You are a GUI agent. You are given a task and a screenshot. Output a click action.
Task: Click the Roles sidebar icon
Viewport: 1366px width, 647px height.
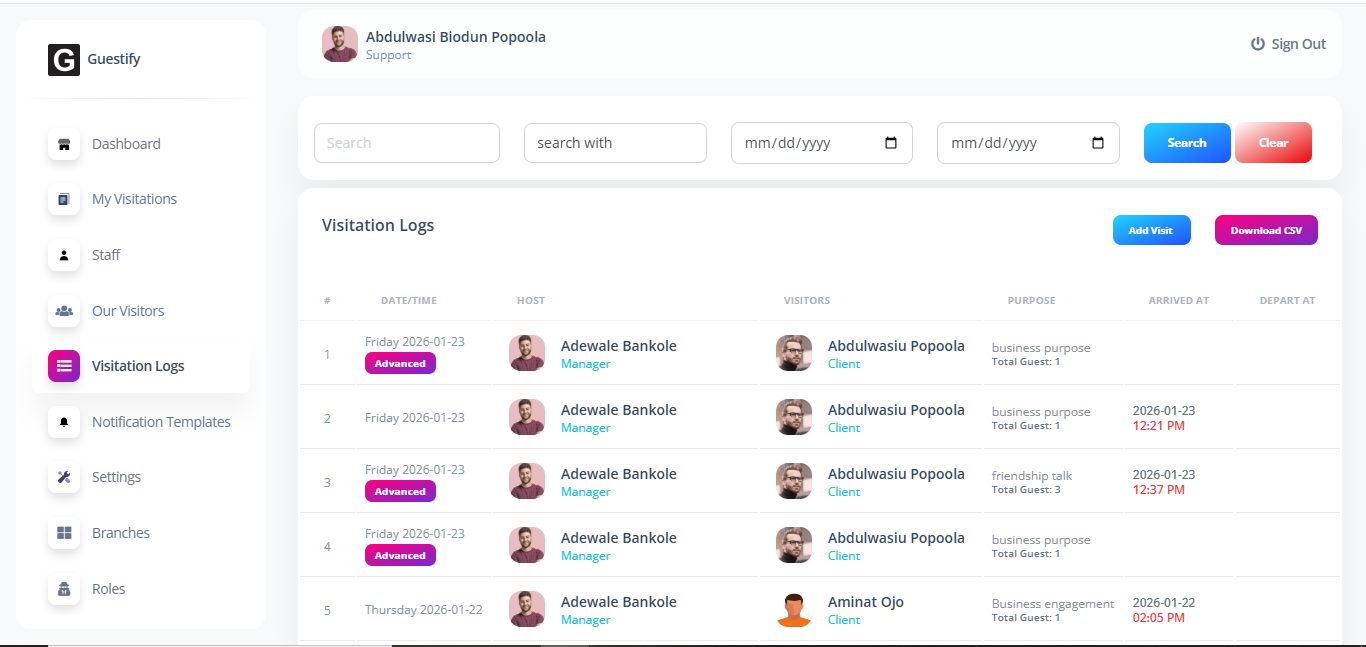point(64,589)
